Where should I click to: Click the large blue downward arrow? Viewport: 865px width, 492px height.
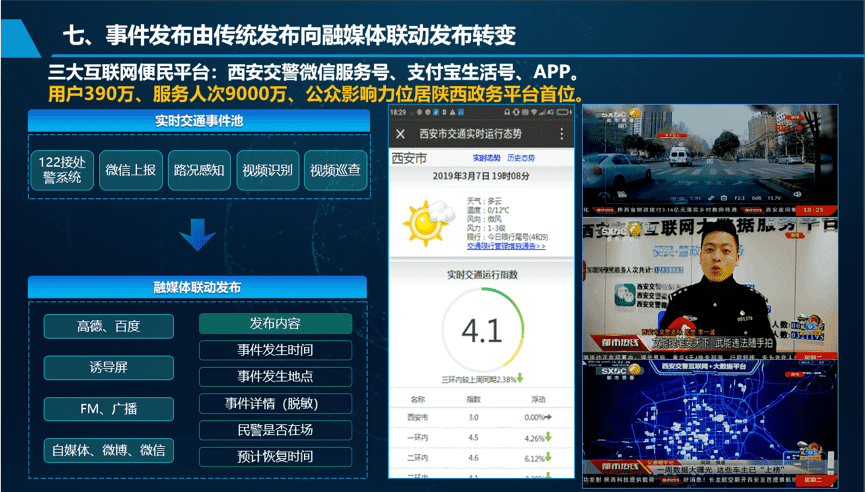[197, 236]
